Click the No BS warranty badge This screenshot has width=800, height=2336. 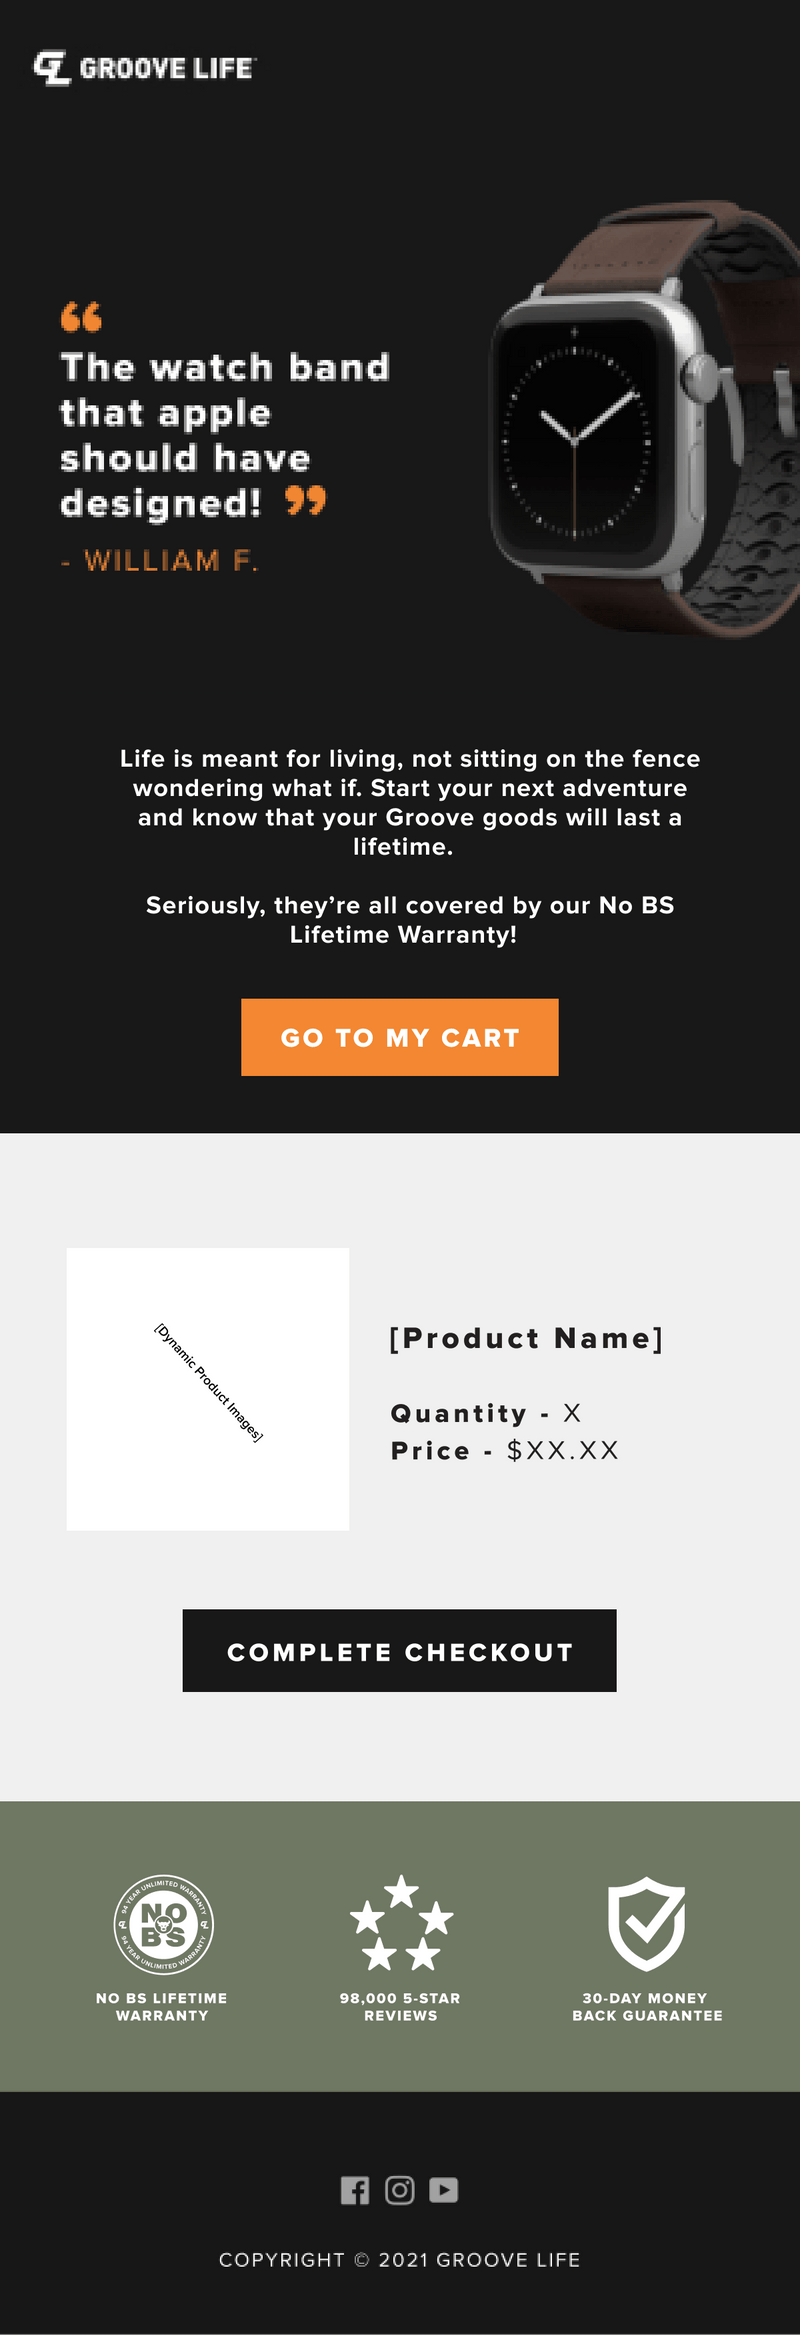163,1924
